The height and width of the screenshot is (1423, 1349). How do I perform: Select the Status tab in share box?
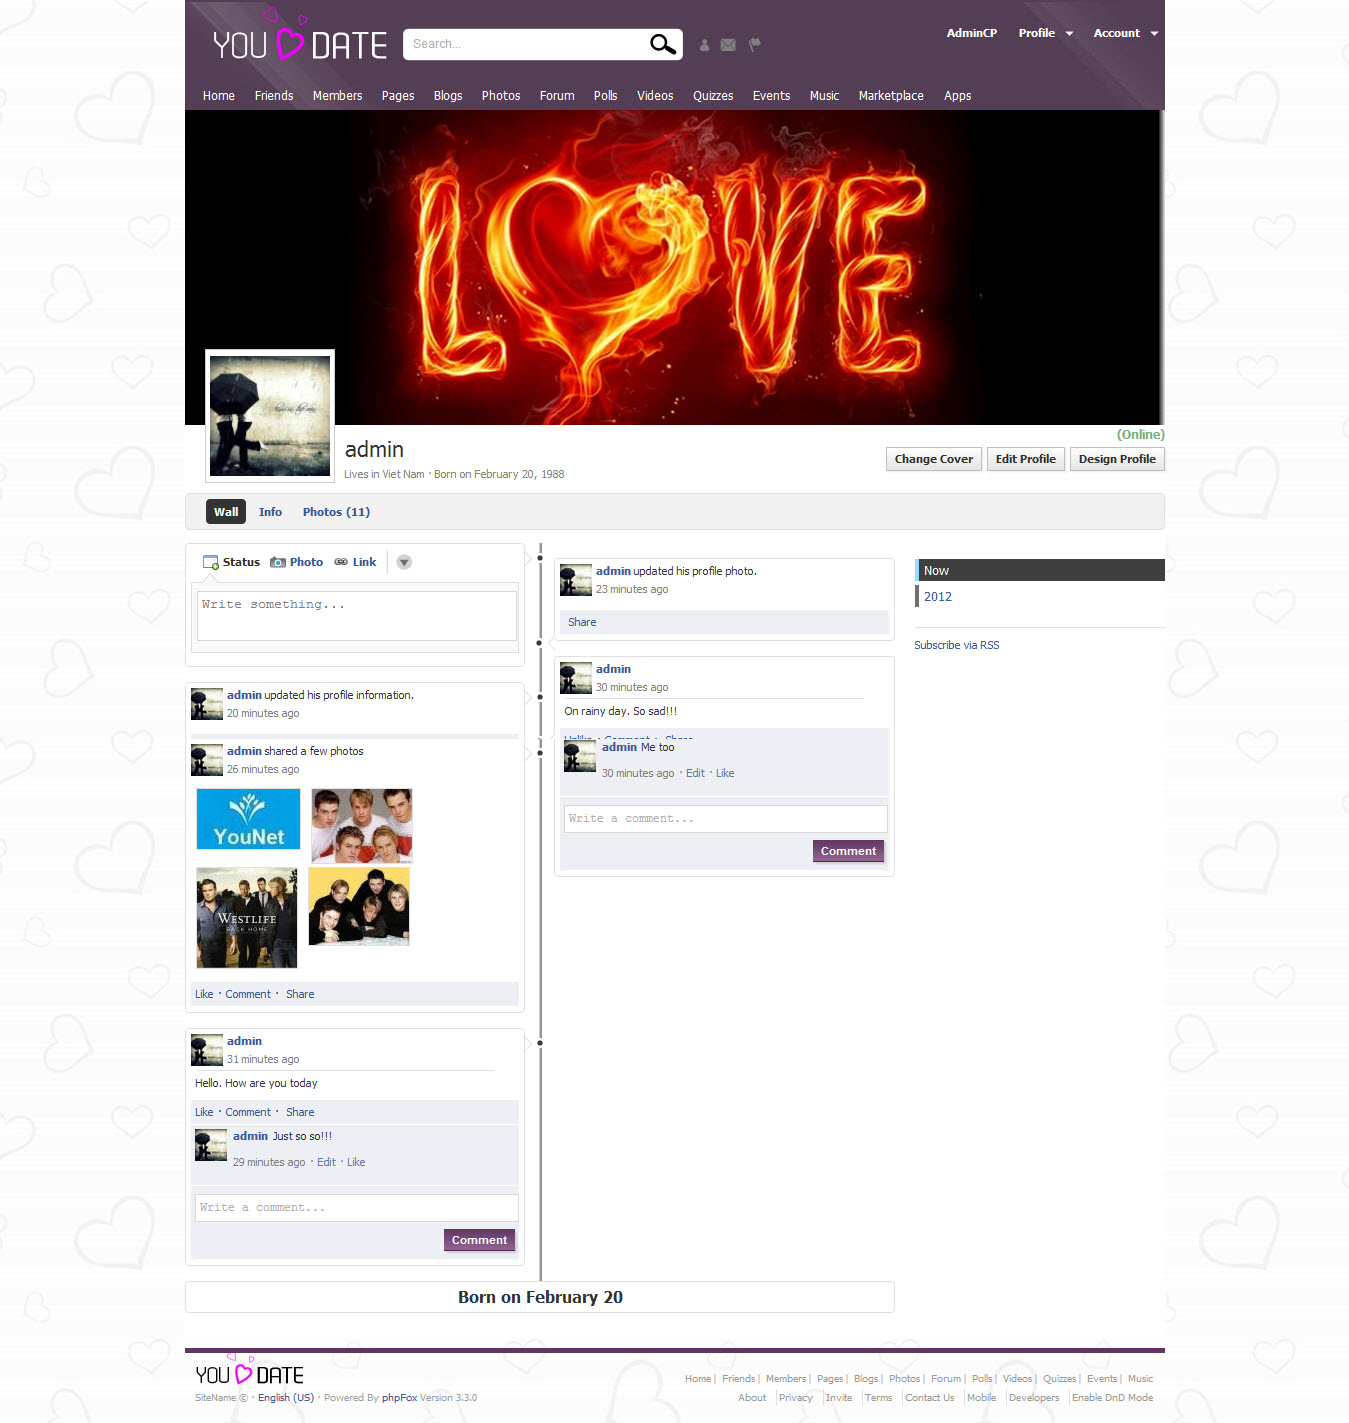(231, 562)
